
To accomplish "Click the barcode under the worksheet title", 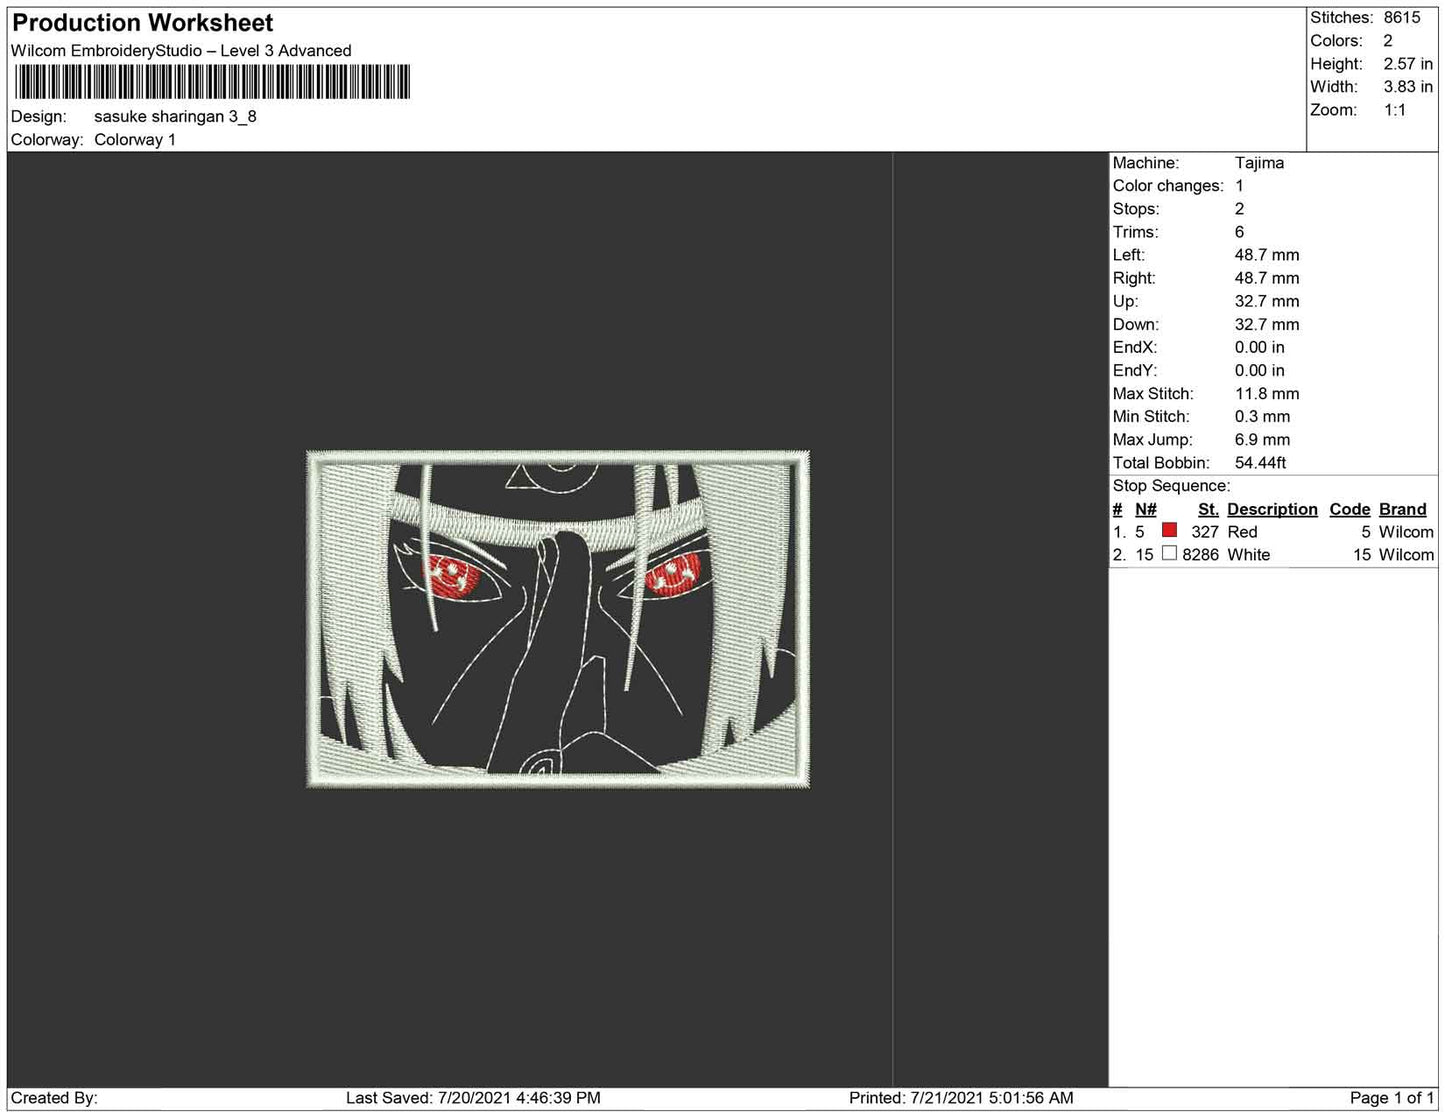I will coord(213,82).
